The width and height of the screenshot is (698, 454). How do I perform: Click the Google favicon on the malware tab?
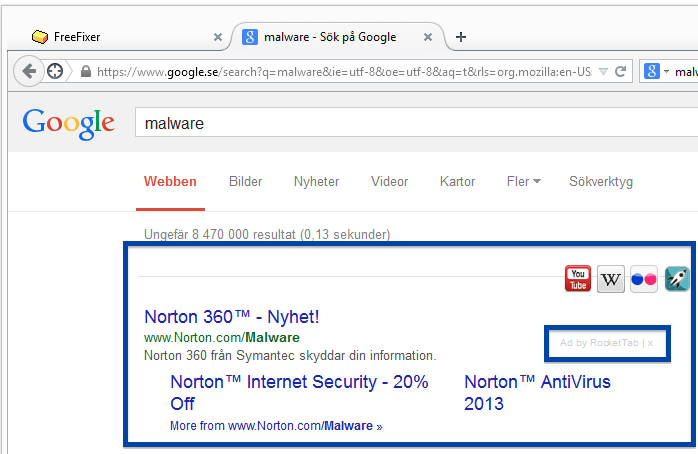pyautogui.click(x=250, y=37)
